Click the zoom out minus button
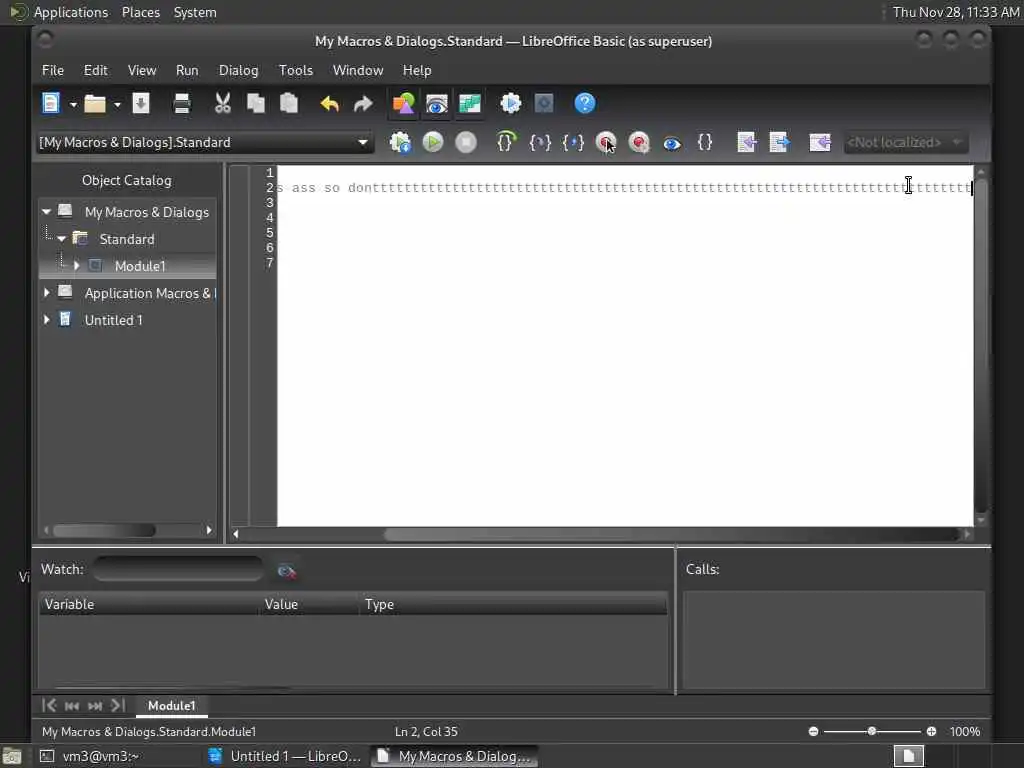 pos(813,731)
